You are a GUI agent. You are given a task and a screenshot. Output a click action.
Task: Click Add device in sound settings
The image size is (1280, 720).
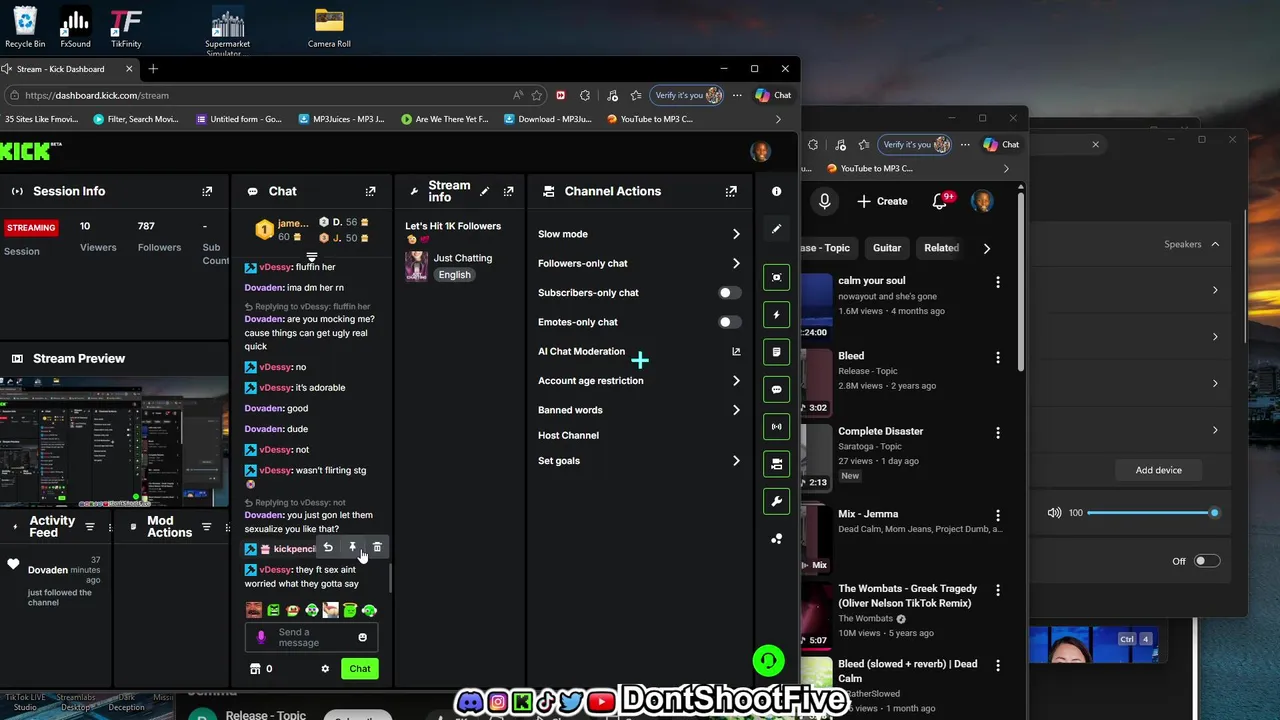pyautogui.click(x=1158, y=470)
